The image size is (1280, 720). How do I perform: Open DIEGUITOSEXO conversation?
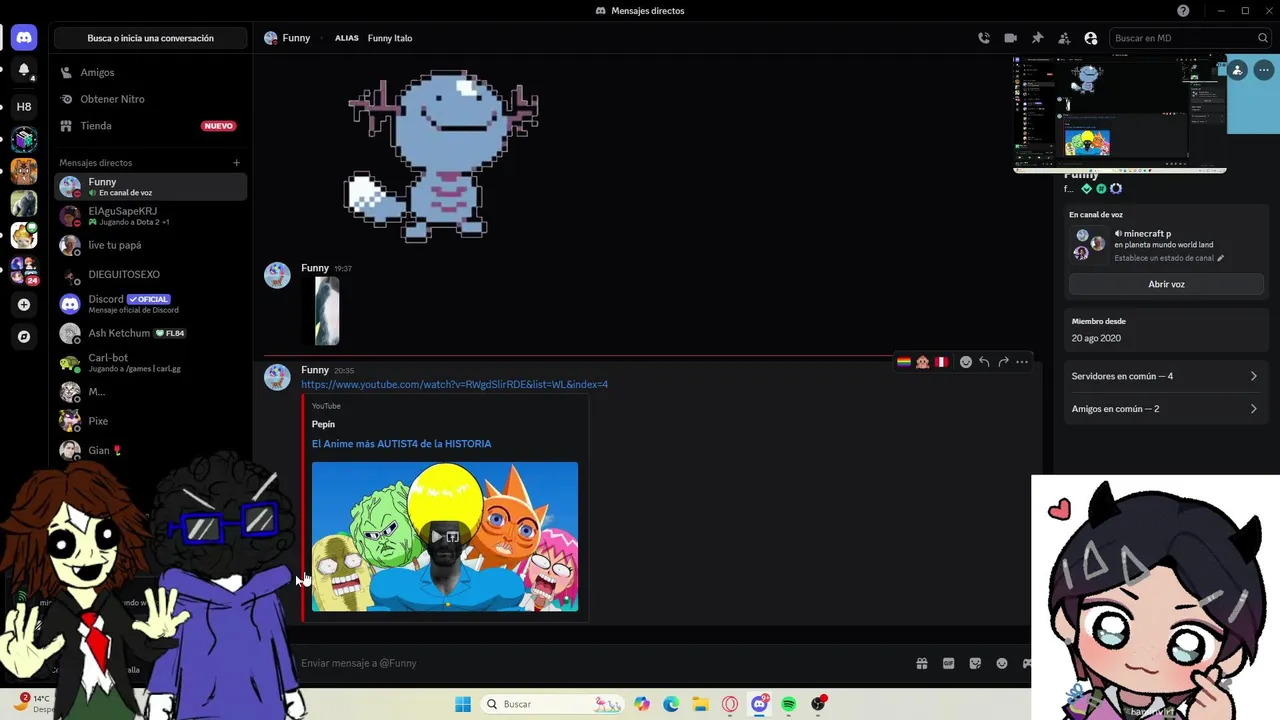click(150, 274)
